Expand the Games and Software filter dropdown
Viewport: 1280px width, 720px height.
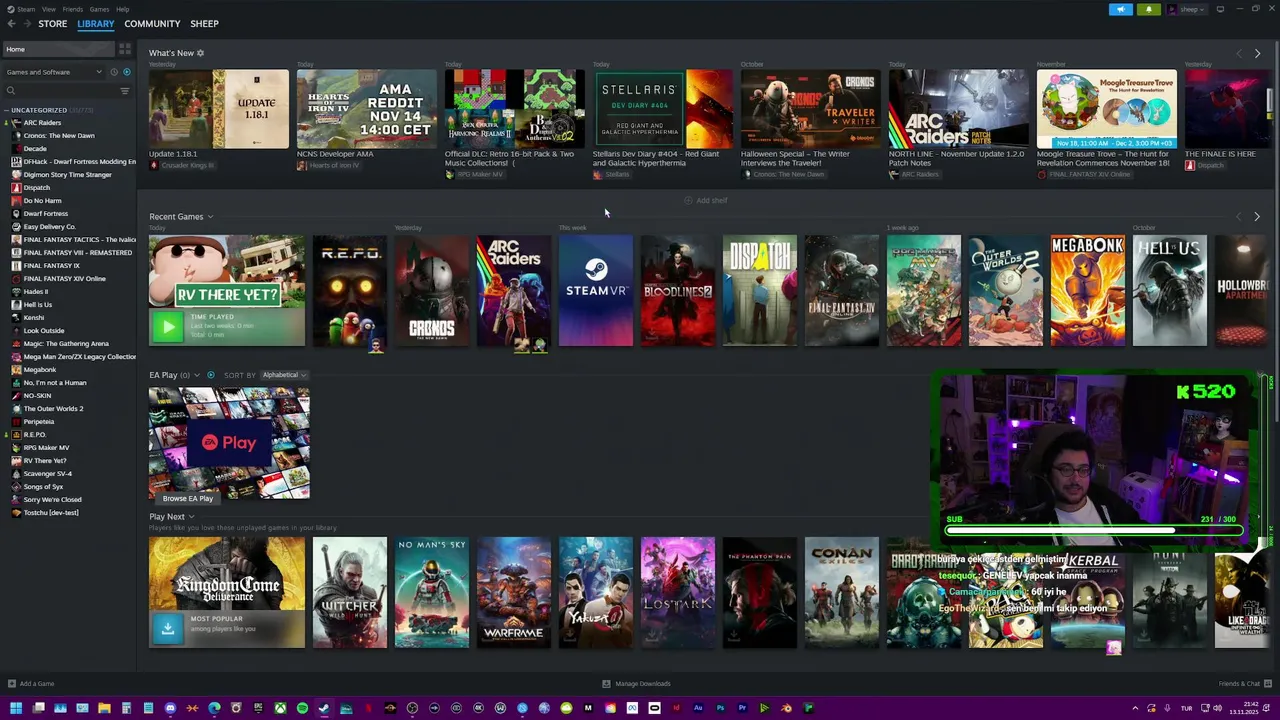[x=54, y=72]
